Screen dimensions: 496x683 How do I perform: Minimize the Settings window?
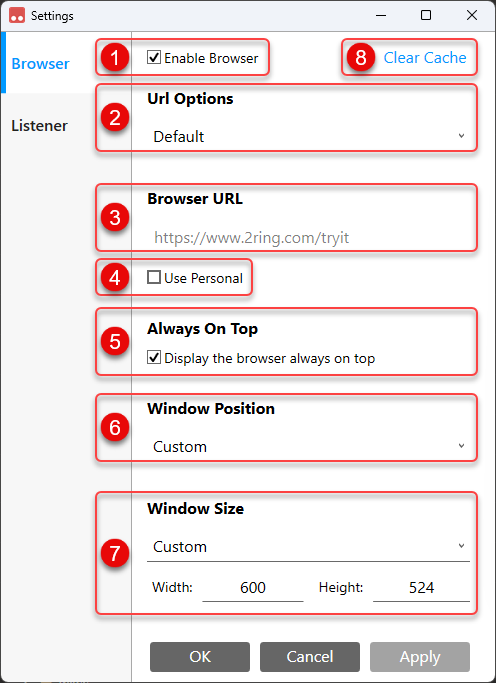381,16
